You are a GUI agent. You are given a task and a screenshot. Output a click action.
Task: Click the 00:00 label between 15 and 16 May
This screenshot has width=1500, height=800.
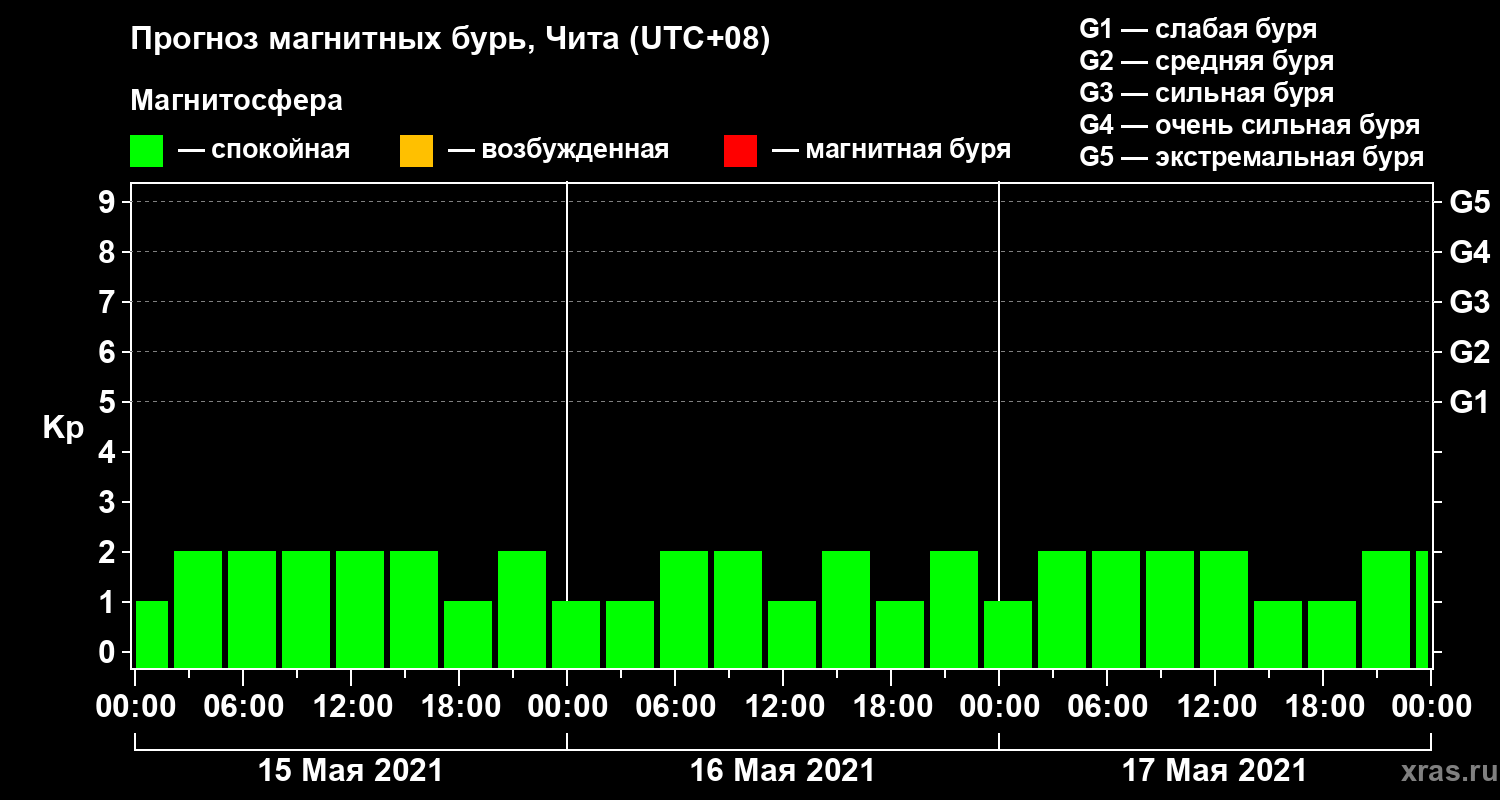tap(567, 706)
